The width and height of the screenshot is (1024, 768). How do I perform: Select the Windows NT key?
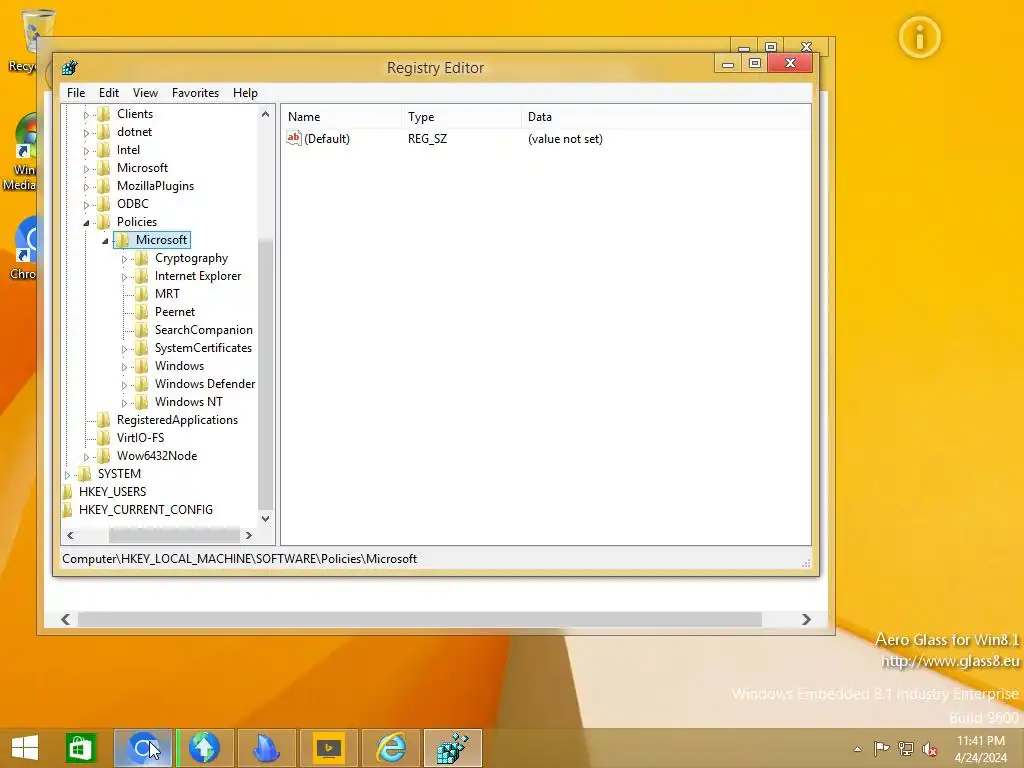click(189, 402)
